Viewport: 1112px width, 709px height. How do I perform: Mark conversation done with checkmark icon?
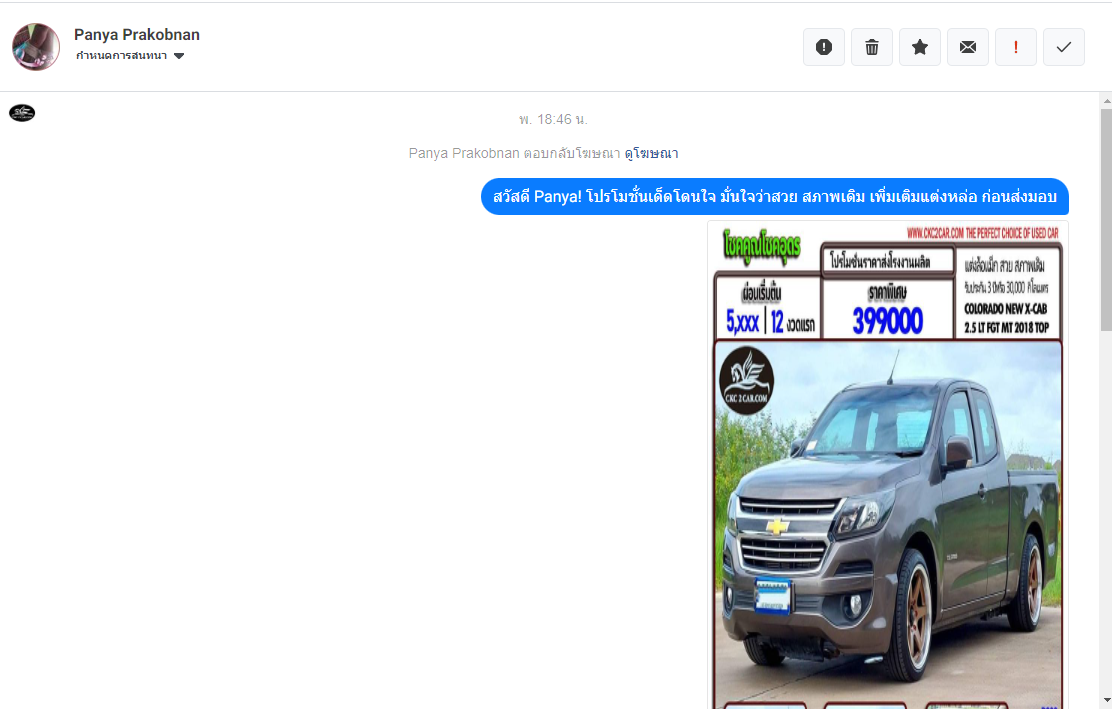tap(1064, 47)
